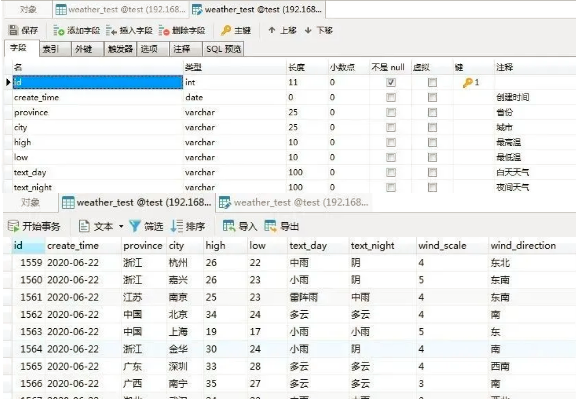The image size is (576, 399).
Task: Click the primary key icon in id row
Action: [x=468, y=83]
